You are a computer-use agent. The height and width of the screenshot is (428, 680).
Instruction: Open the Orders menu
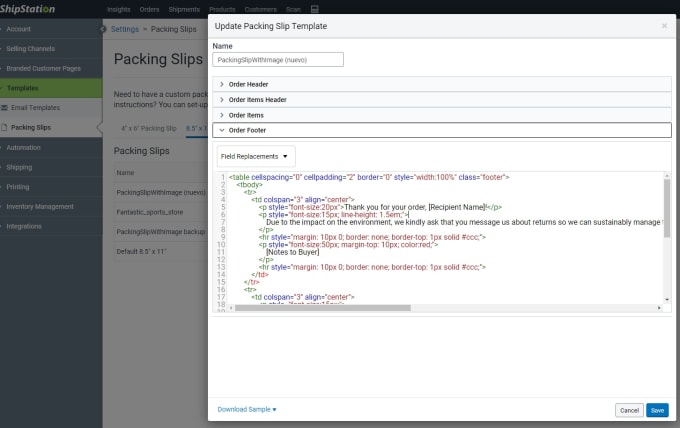click(x=149, y=9)
